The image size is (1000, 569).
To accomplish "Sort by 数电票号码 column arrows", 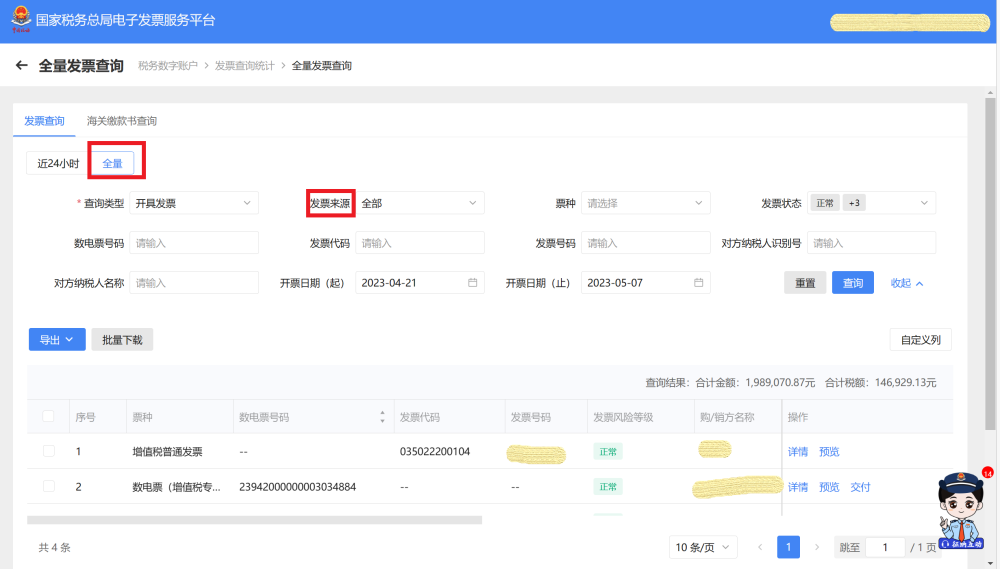I will [382, 417].
